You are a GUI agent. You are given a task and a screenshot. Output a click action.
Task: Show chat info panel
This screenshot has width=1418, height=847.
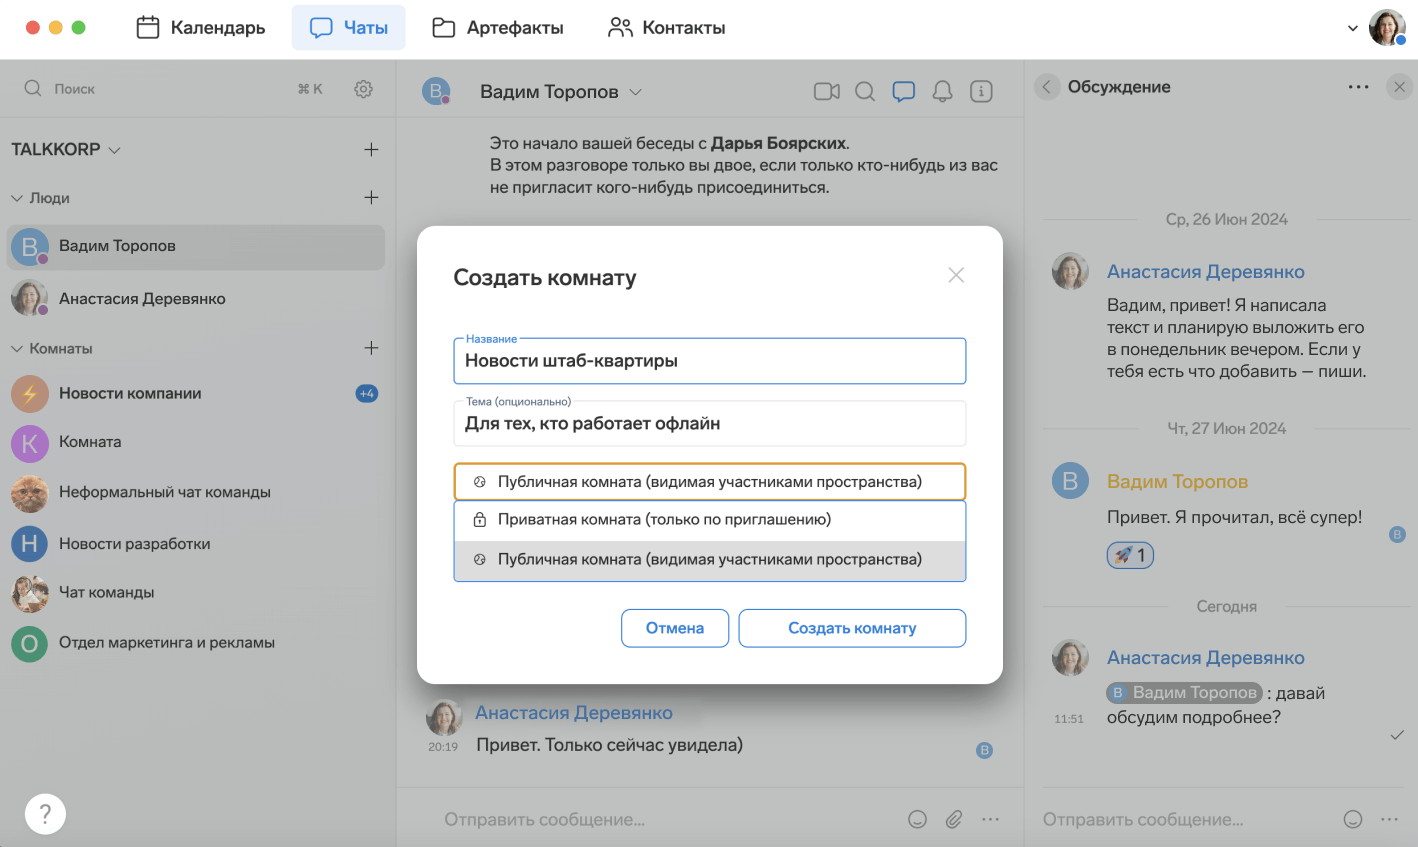point(981,91)
